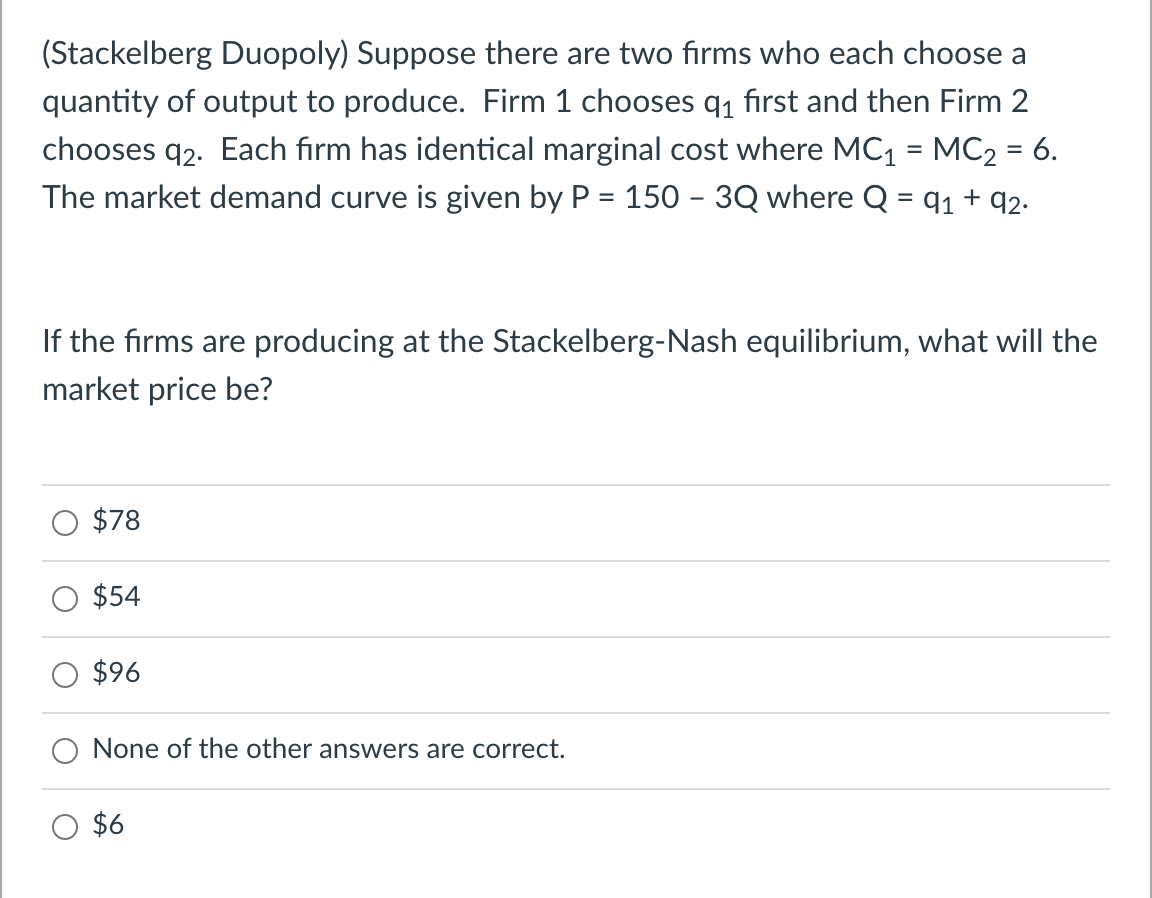Click the $54 answer label text
Image resolution: width=1152 pixels, height=898 pixels.
point(115,597)
